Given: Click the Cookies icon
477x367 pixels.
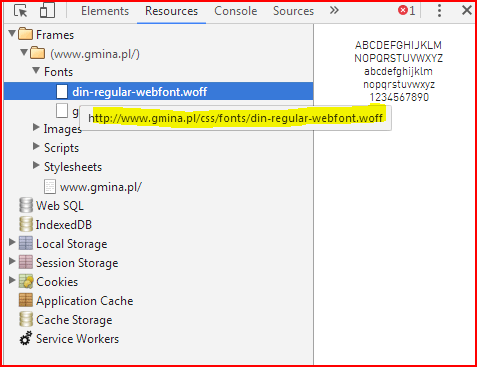Looking at the screenshot, I should pos(26,281).
